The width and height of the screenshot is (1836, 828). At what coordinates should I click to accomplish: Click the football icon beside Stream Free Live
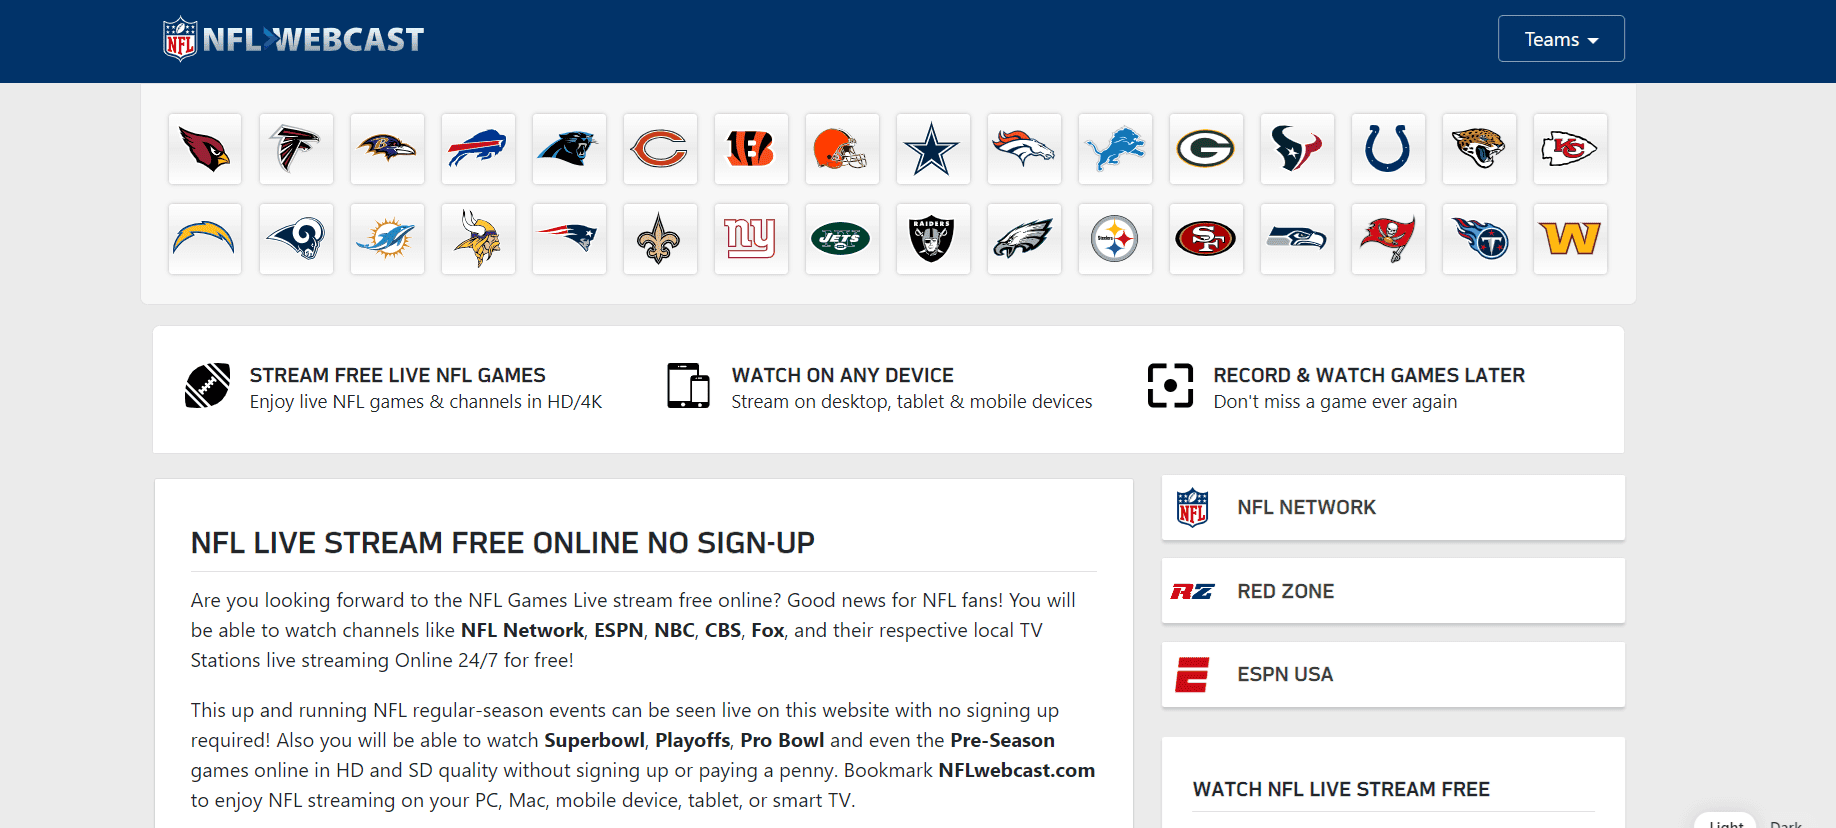(208, 386)
